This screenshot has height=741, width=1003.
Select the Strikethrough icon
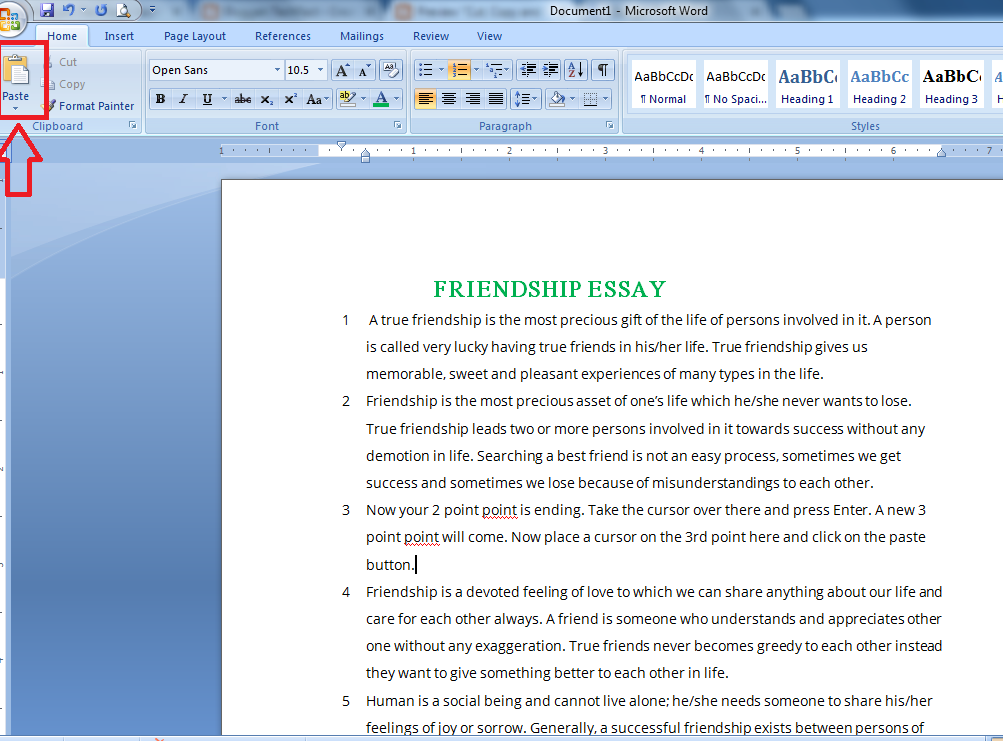(241, 99)
